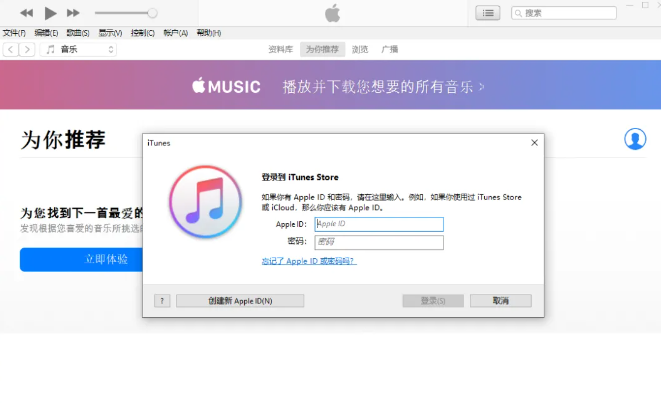The width and height of the screenshot is (661, 403).
Task: Open the 帐户(A) menu
Action: pos(175,33)
